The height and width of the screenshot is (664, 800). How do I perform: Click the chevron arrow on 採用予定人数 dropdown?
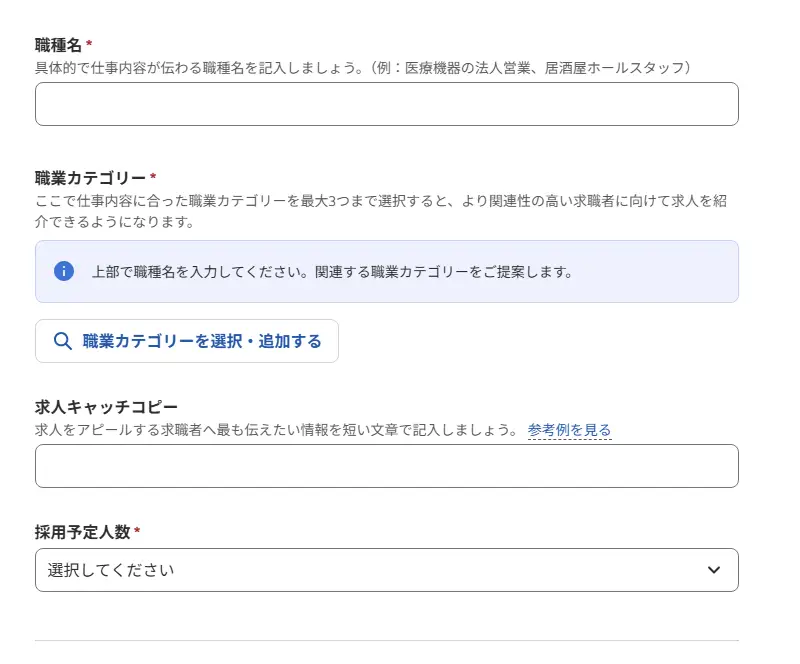point(713,570)
